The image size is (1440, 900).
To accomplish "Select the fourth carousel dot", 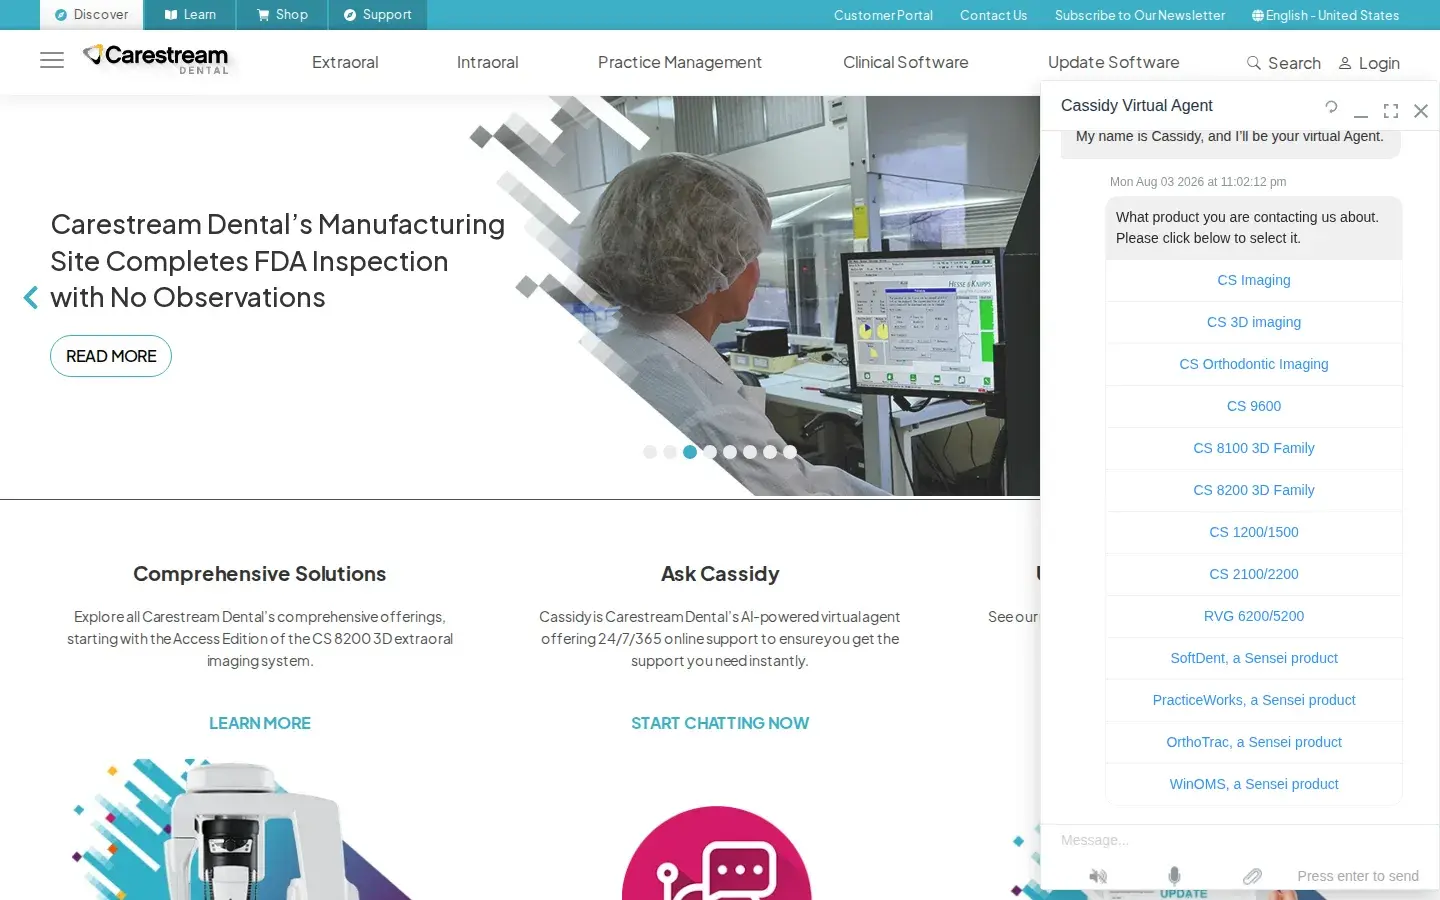I will [x=710, y=452].
